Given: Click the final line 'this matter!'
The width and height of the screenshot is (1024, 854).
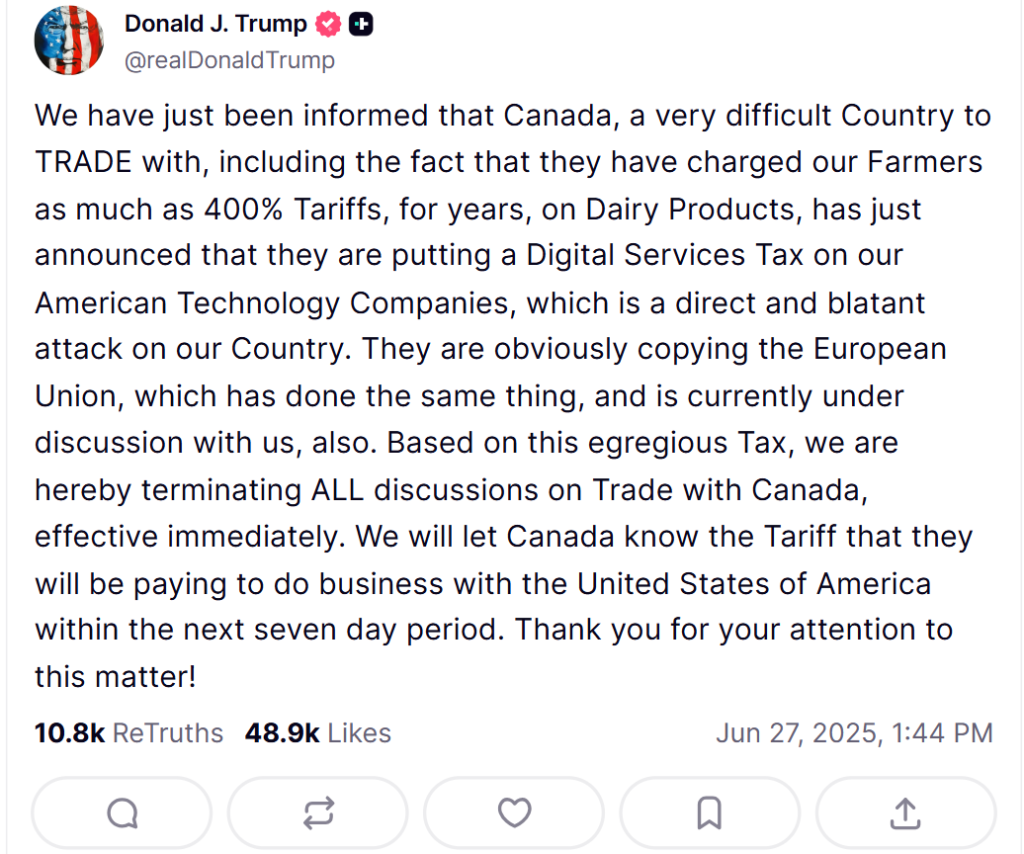Looking at the screenshot, I should tap(115, 677).
